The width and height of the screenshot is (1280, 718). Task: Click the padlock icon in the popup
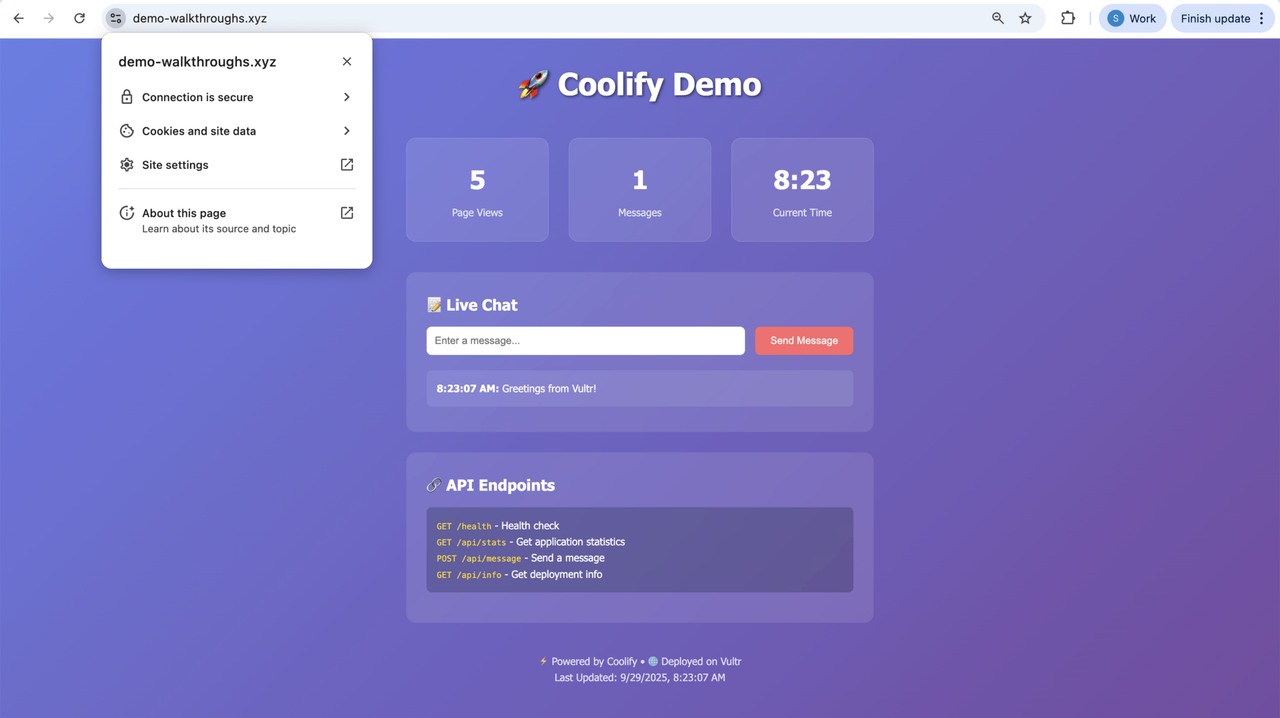click(127, 97)
